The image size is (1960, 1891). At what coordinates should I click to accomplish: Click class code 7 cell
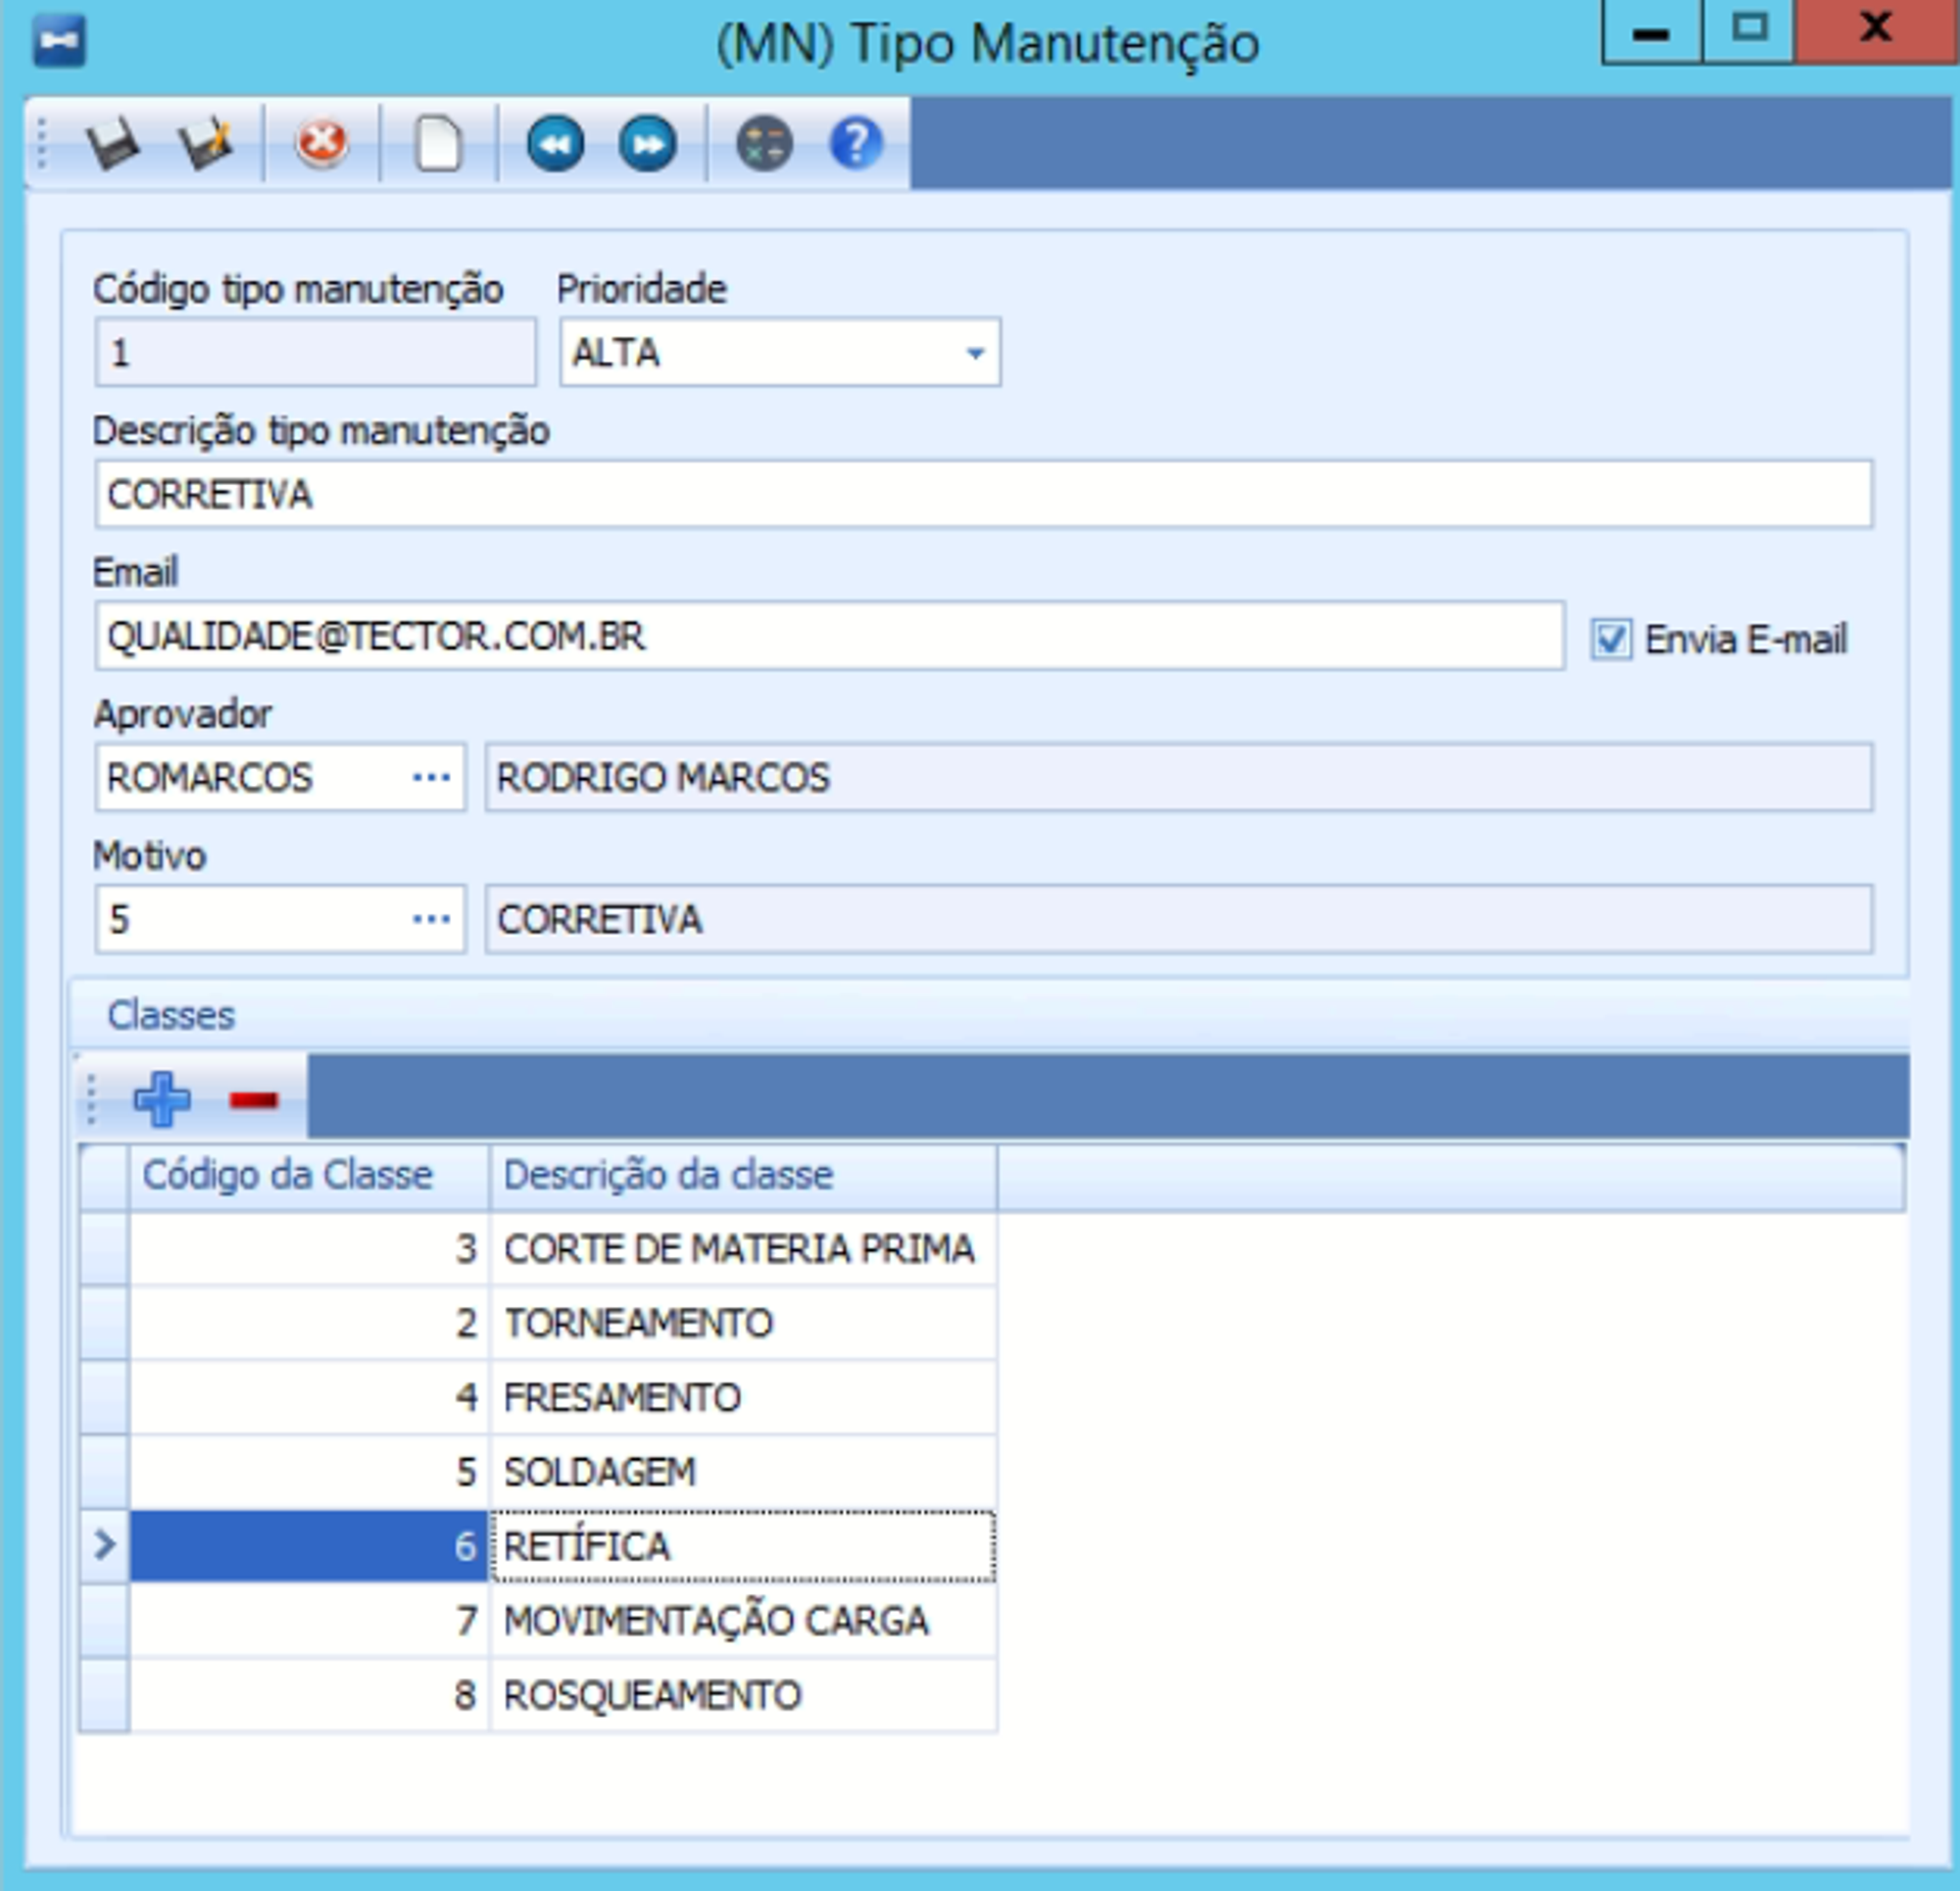309,1621
